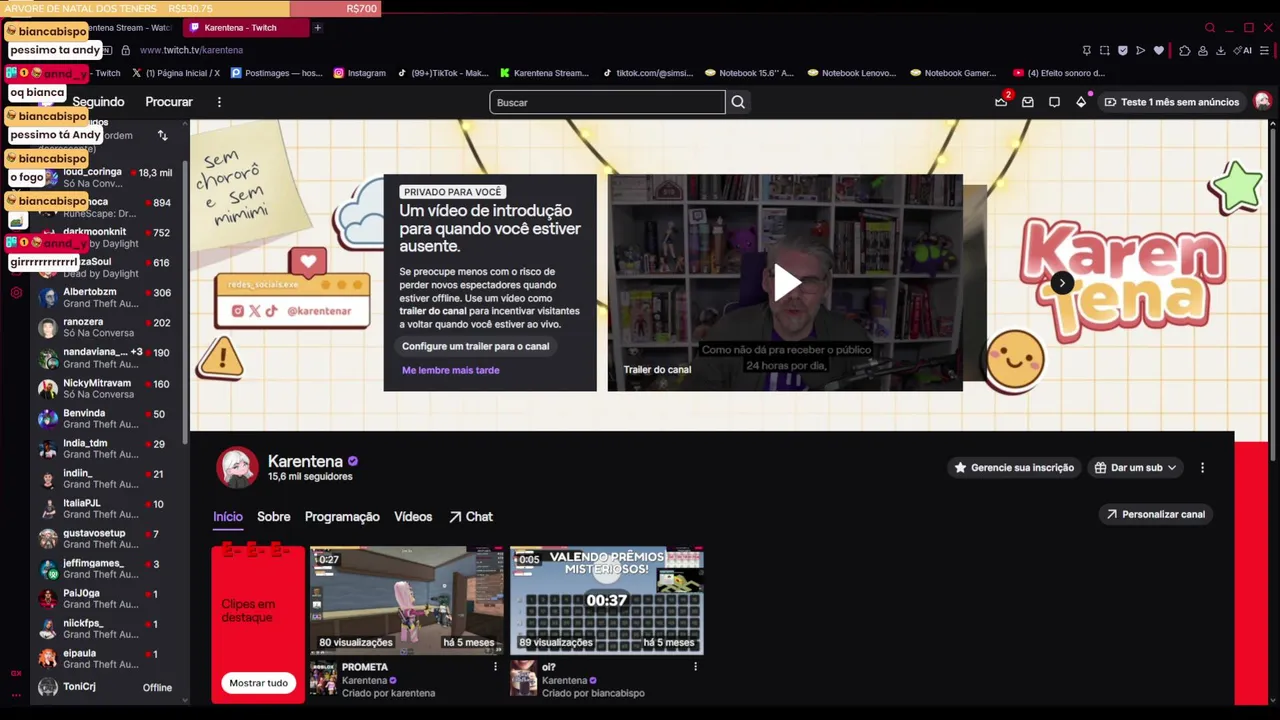Click Teste 1 mês sem anúncios button
1280x720 pixels.
point(1170,102)
